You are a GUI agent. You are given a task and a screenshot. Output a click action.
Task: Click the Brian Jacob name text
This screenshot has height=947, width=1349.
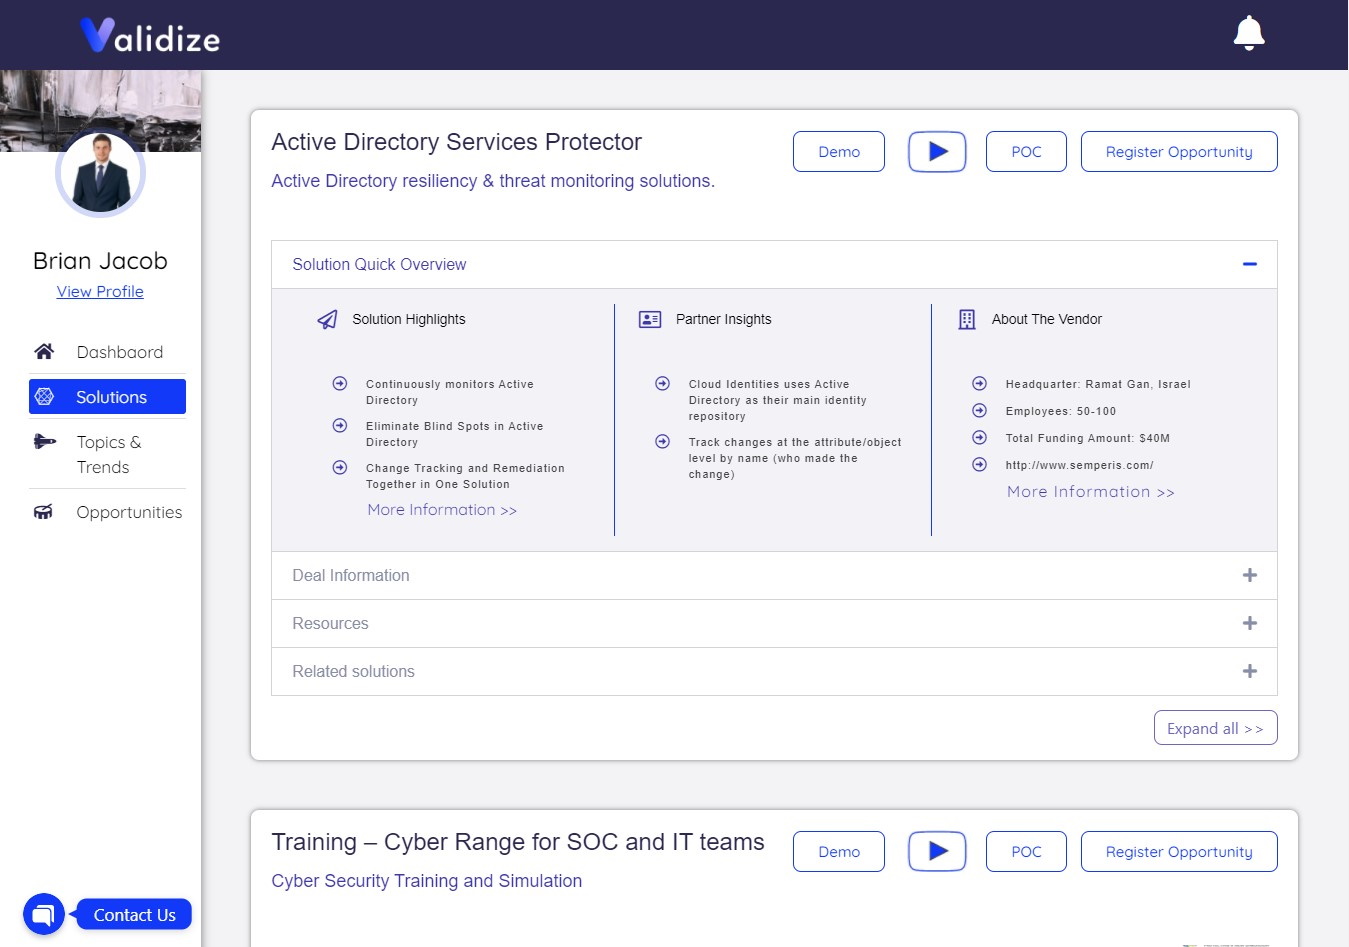[100, 261]
